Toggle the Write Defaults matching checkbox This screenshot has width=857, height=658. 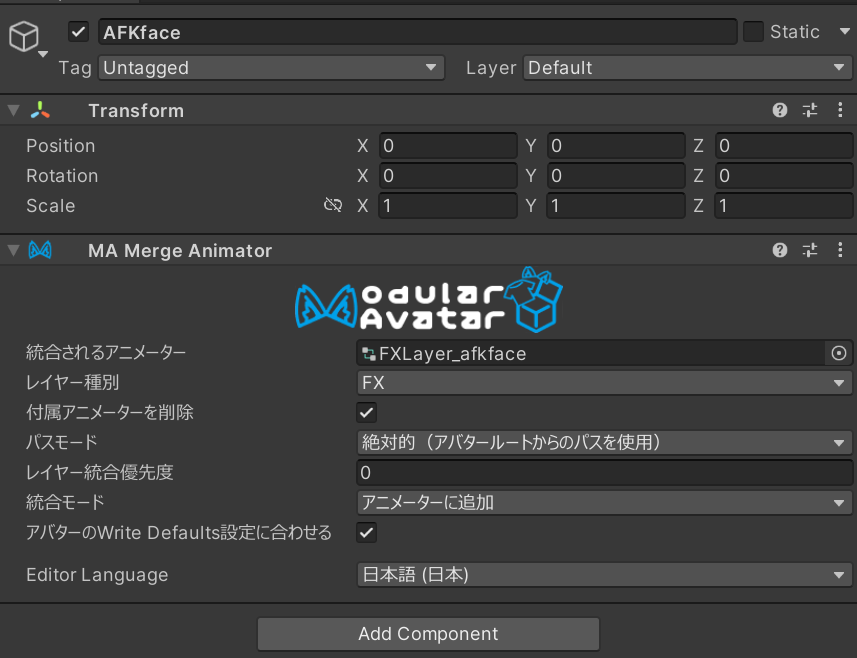(x=367, y=532)
